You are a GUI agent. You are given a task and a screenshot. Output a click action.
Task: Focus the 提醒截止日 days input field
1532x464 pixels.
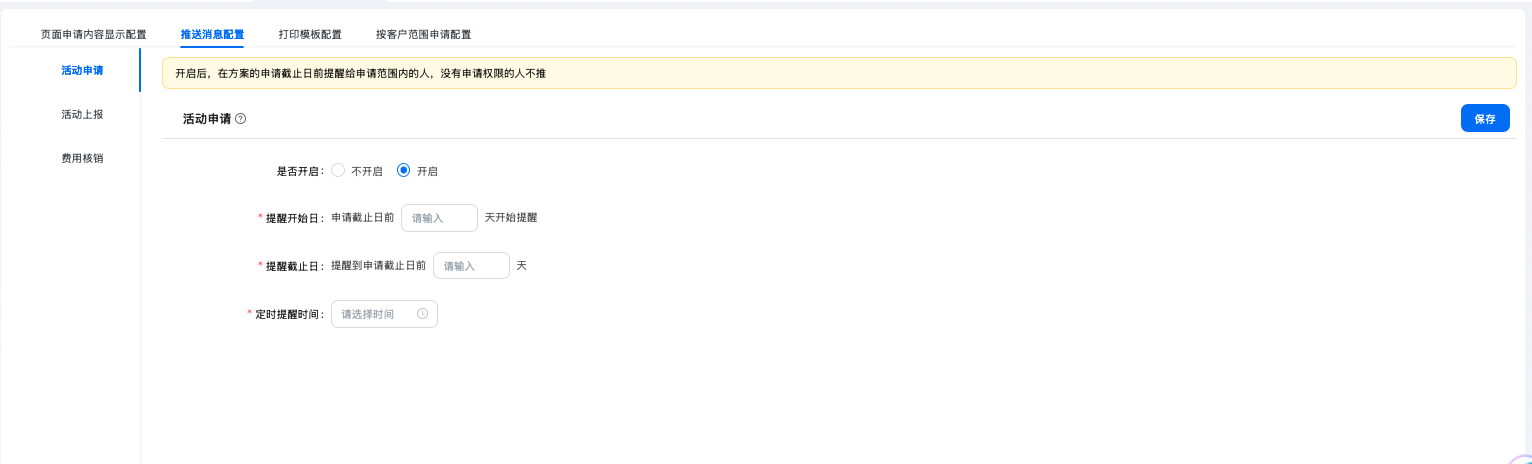pyautogui.click(x=471, y=266)
